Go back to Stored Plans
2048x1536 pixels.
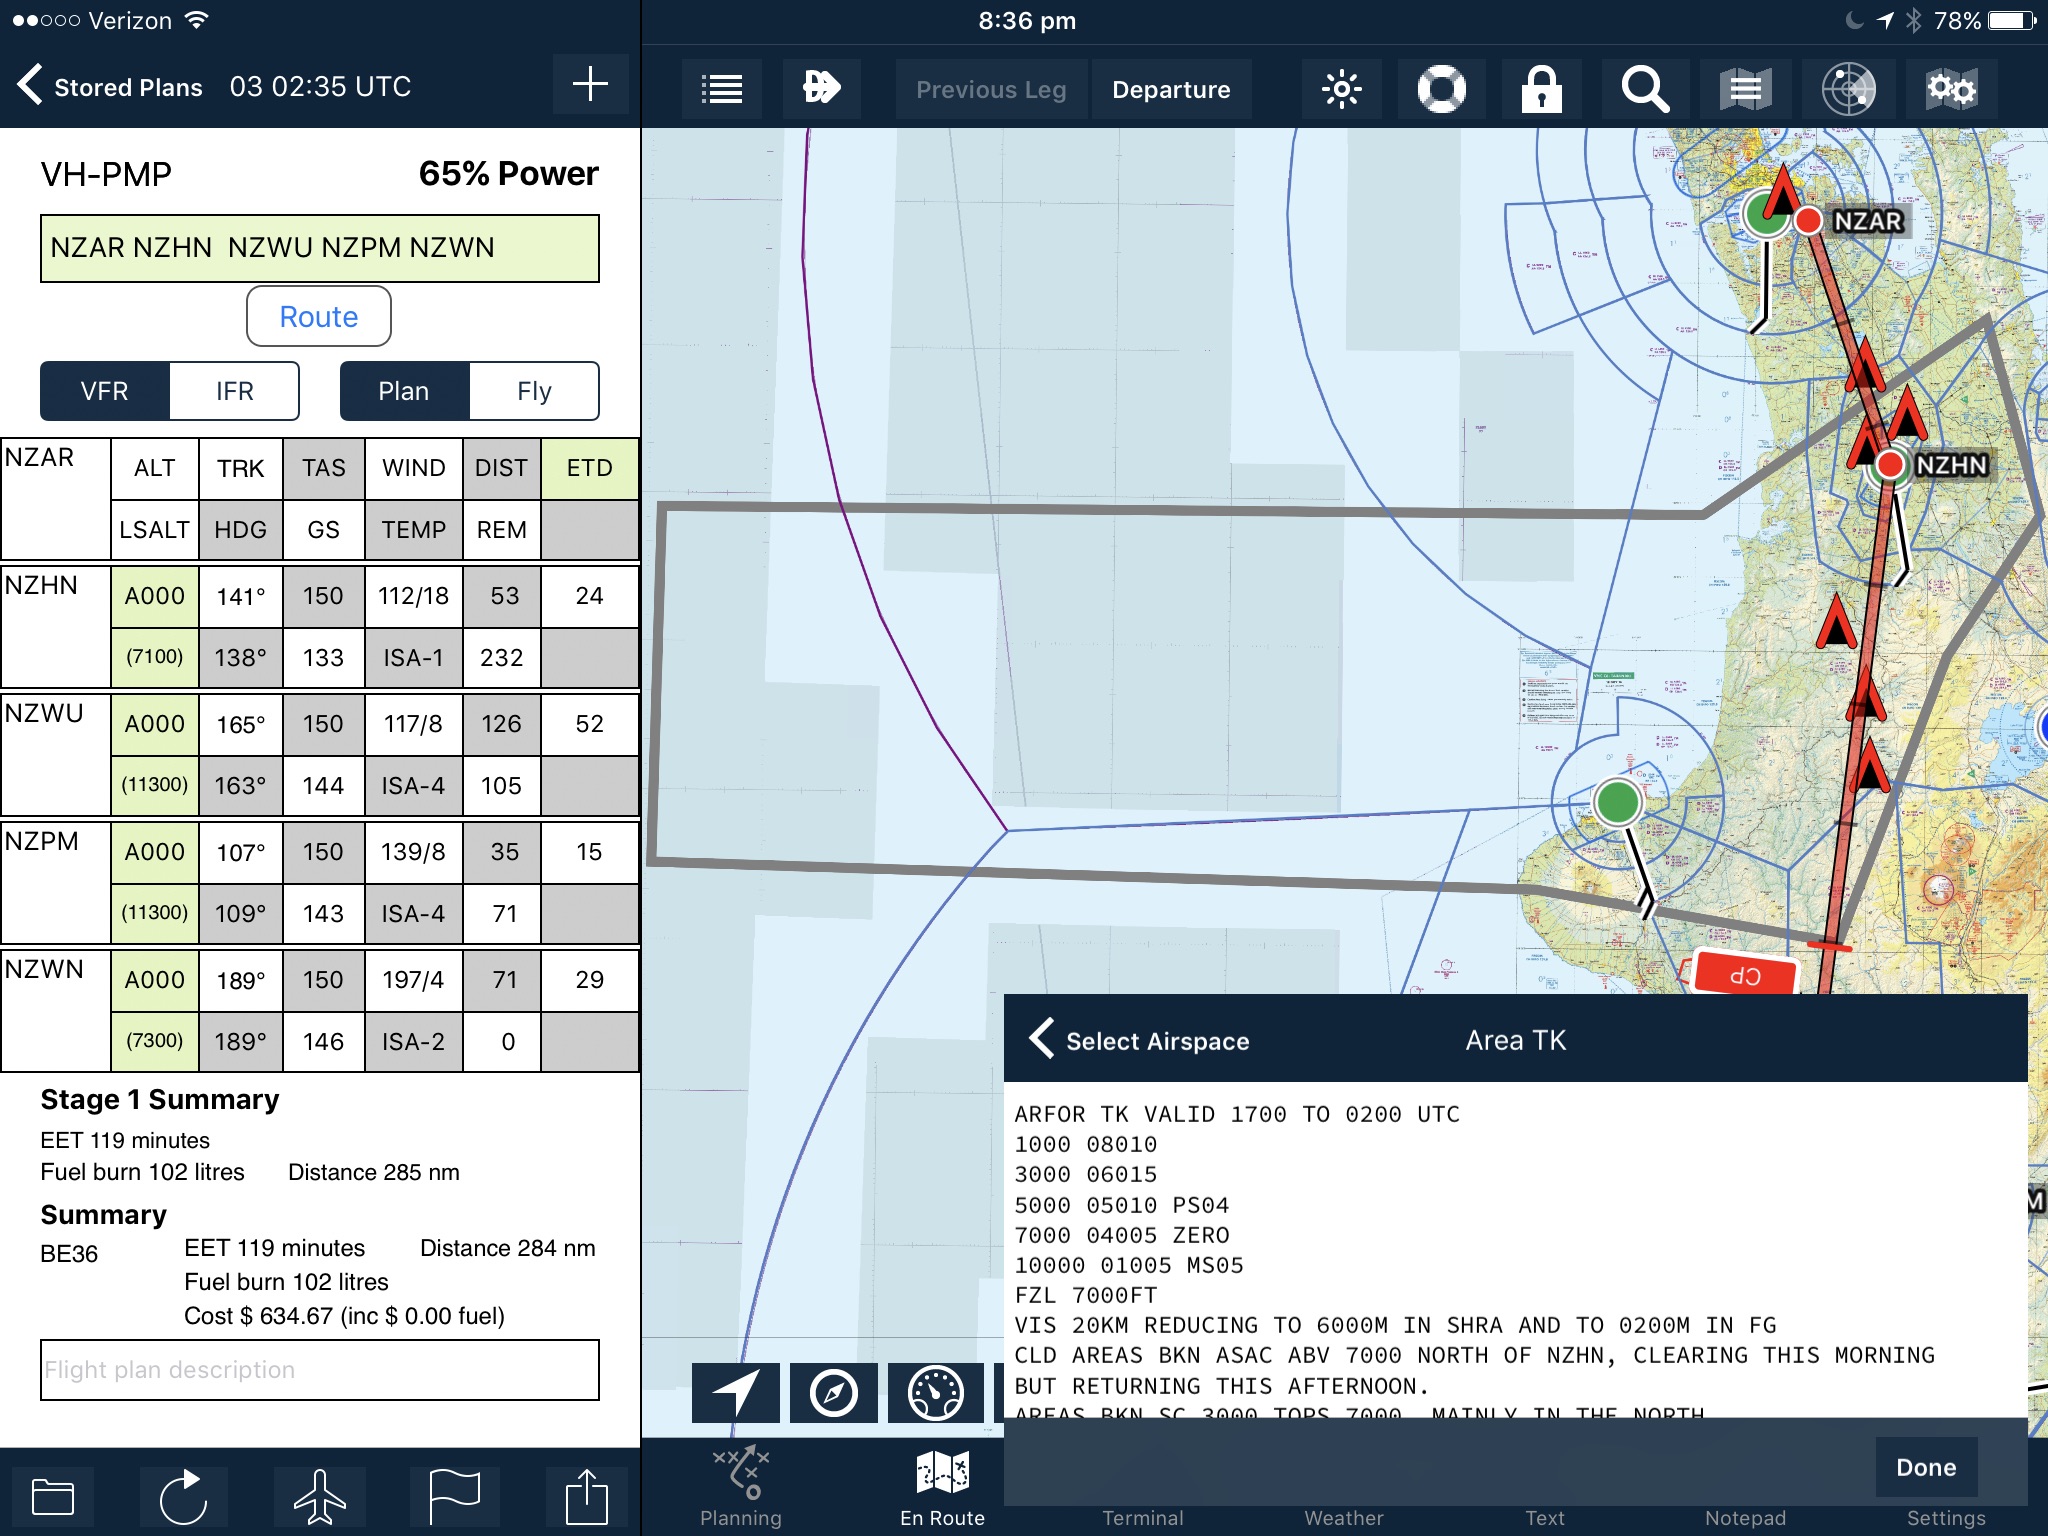(110, 87)
